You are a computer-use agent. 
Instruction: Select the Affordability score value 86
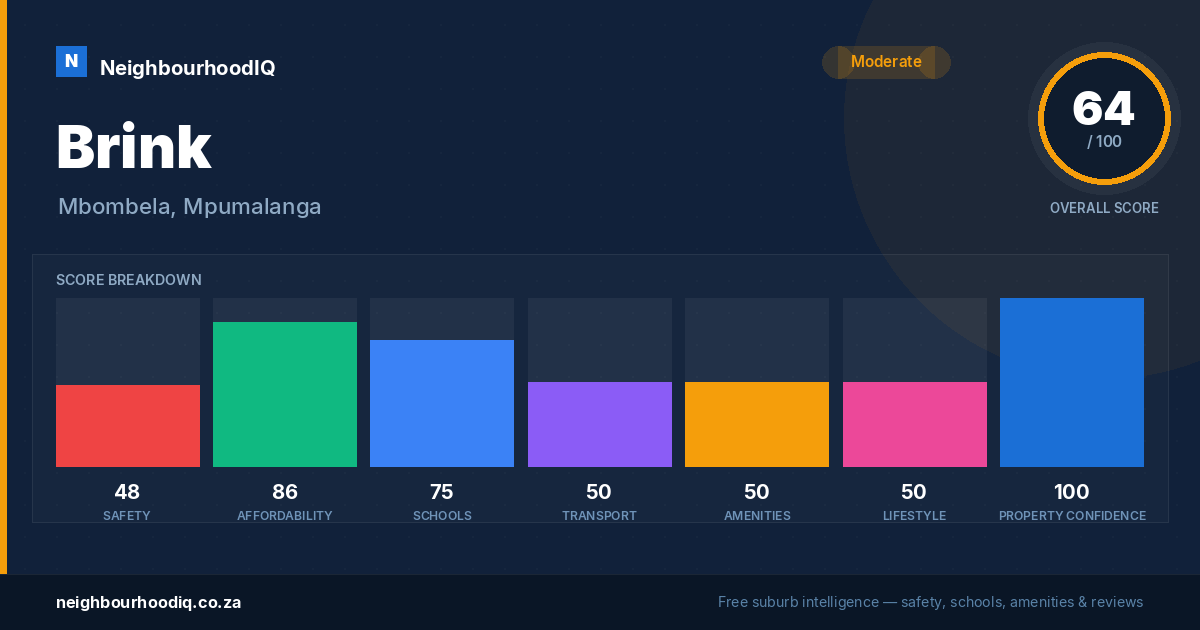[285, 492]
